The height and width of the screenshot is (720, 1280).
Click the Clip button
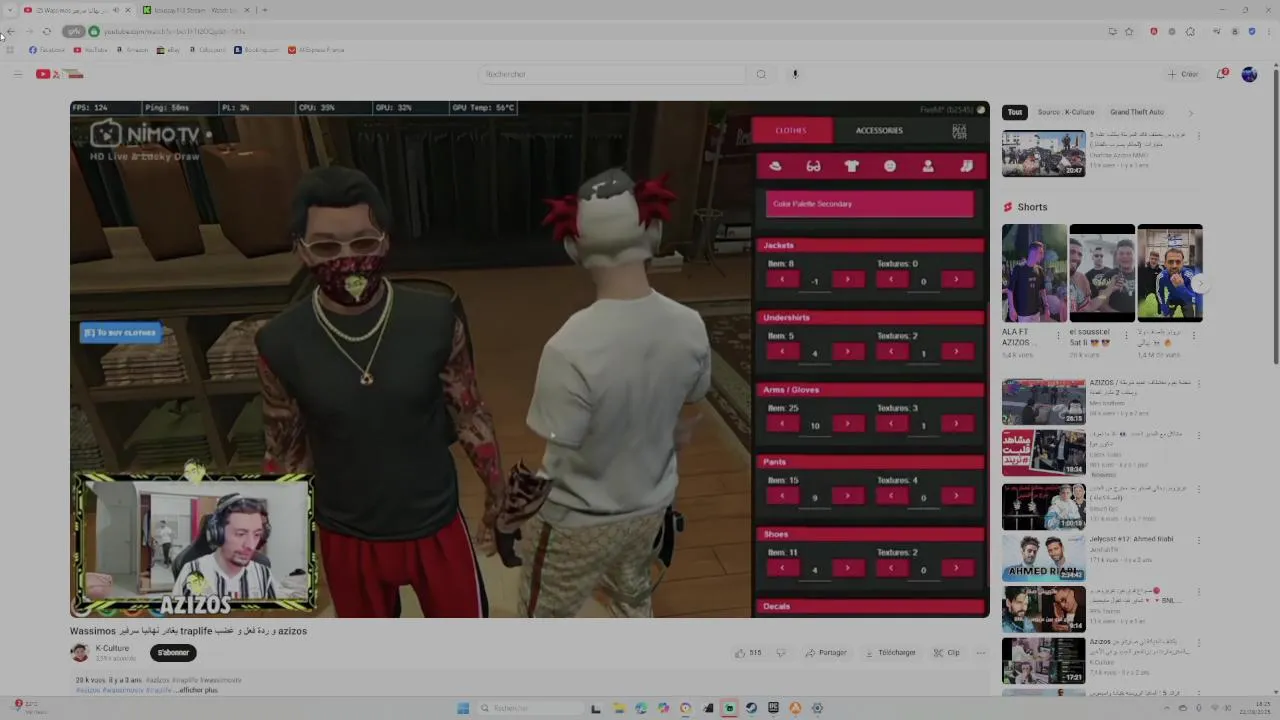coord(947,653)
